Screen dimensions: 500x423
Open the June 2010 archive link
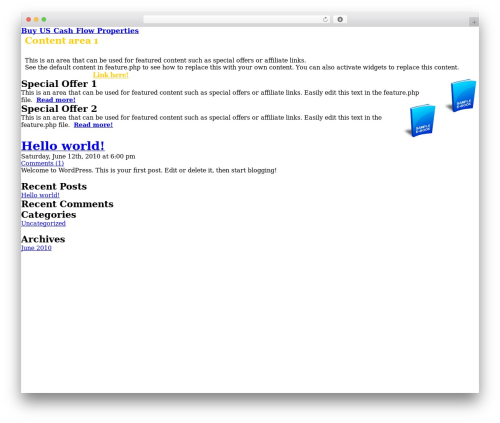pos(36,248)
